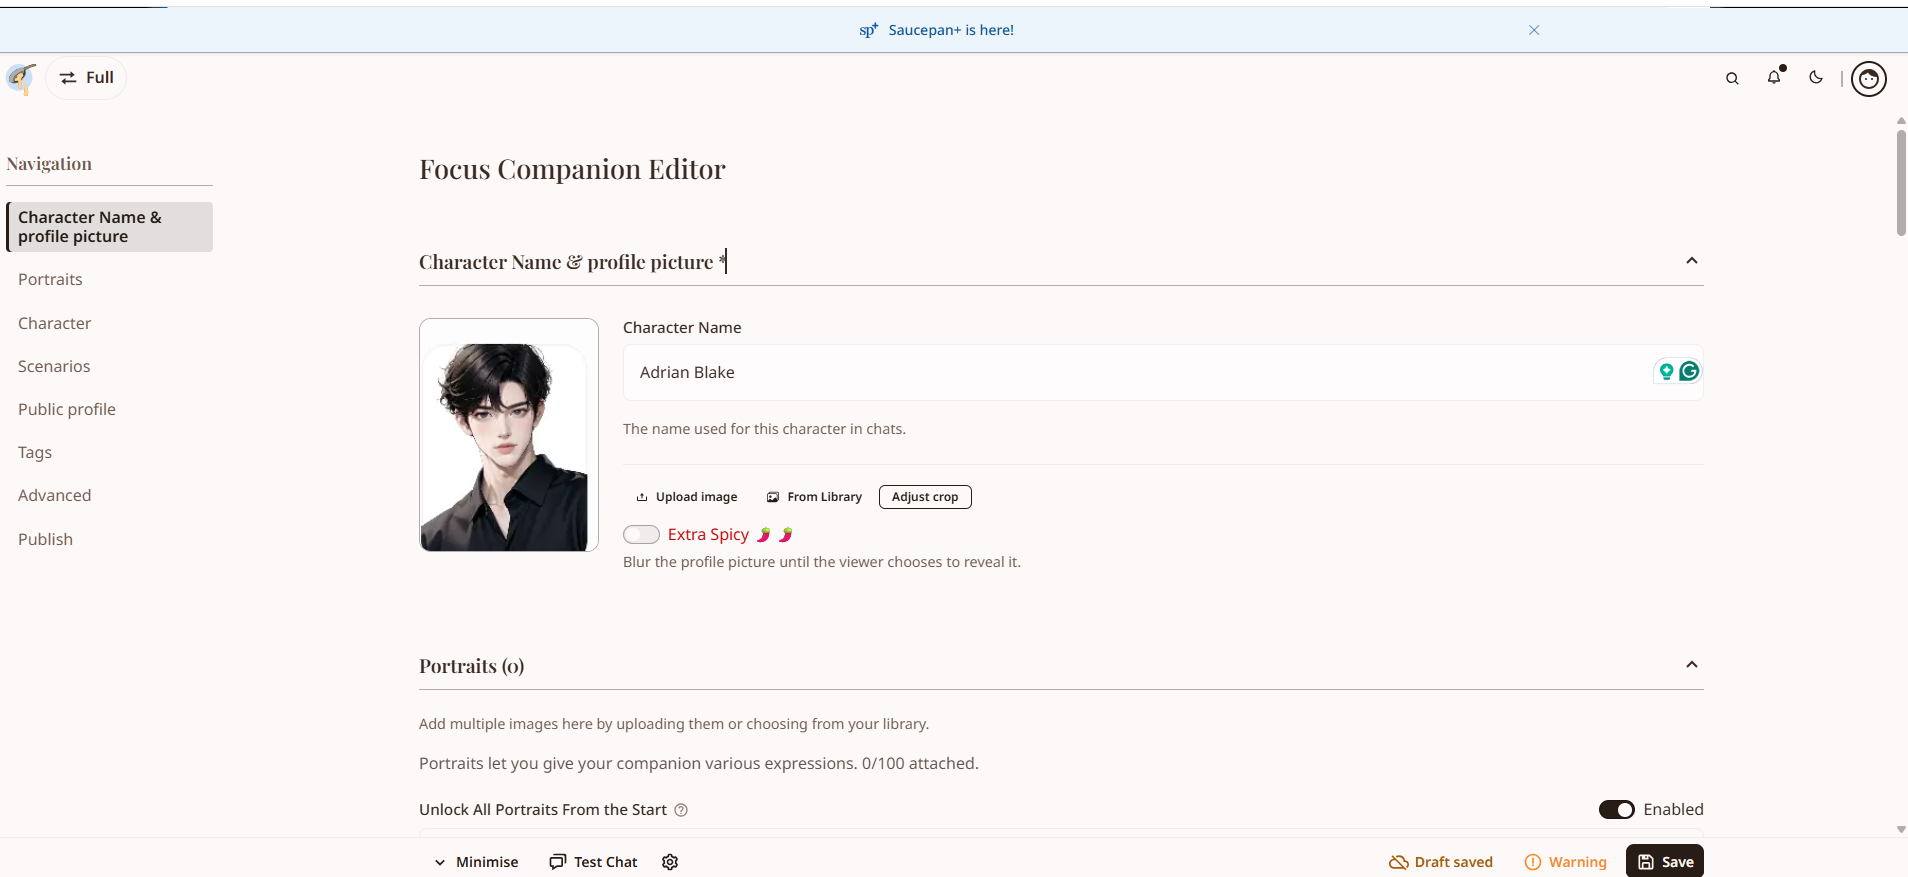Click the Adjust crop button

point(925,497)
